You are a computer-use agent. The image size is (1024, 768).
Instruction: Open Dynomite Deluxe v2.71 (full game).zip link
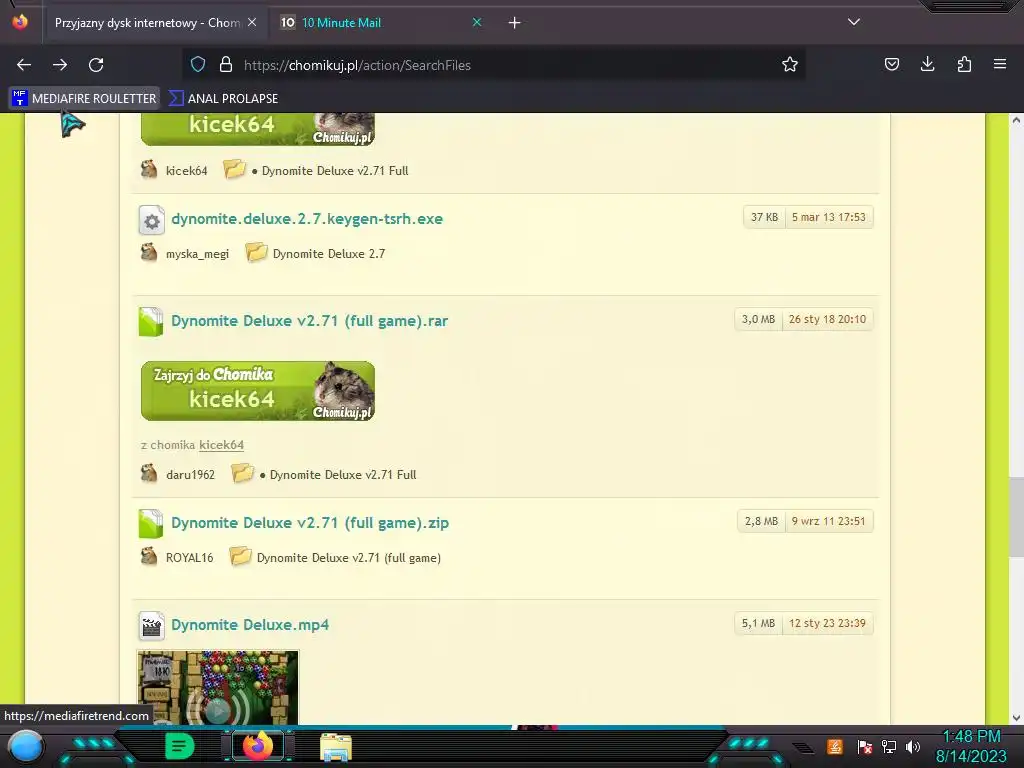(x=310, y=523)
